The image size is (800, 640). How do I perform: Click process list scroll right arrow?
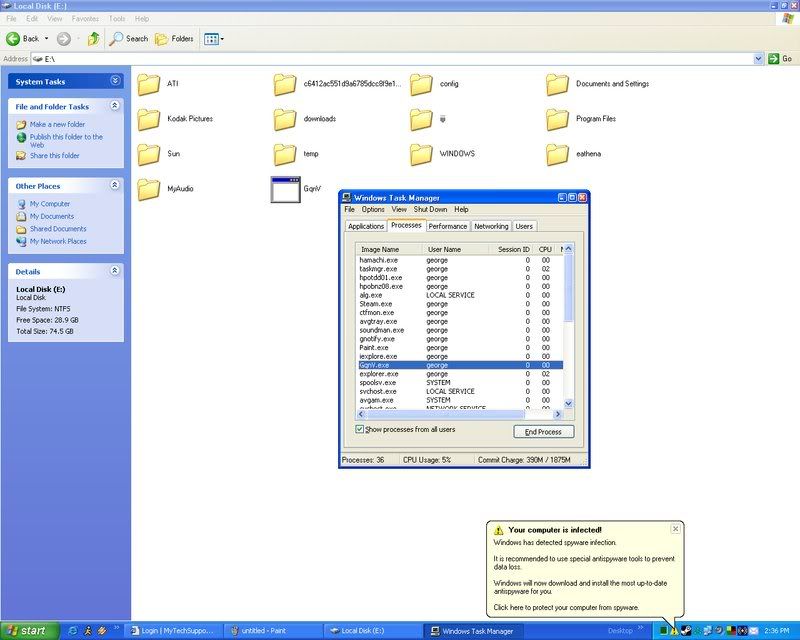558,414
